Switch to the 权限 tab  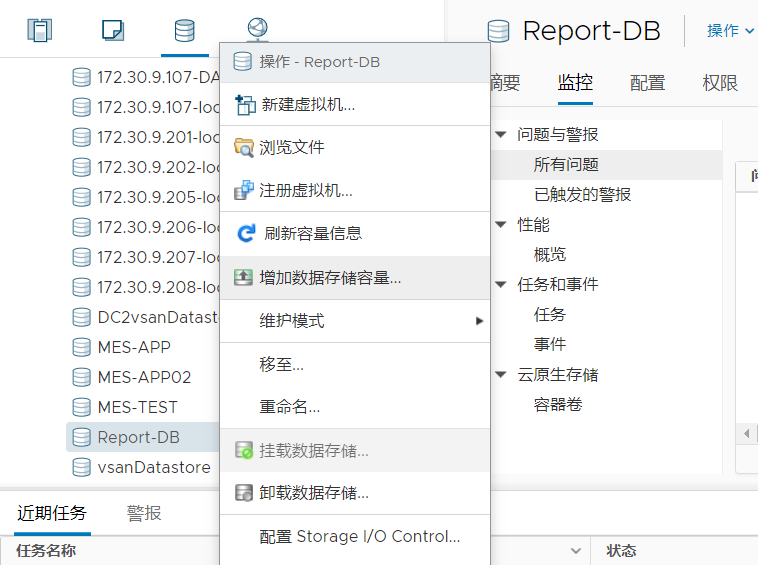[720, 83]
